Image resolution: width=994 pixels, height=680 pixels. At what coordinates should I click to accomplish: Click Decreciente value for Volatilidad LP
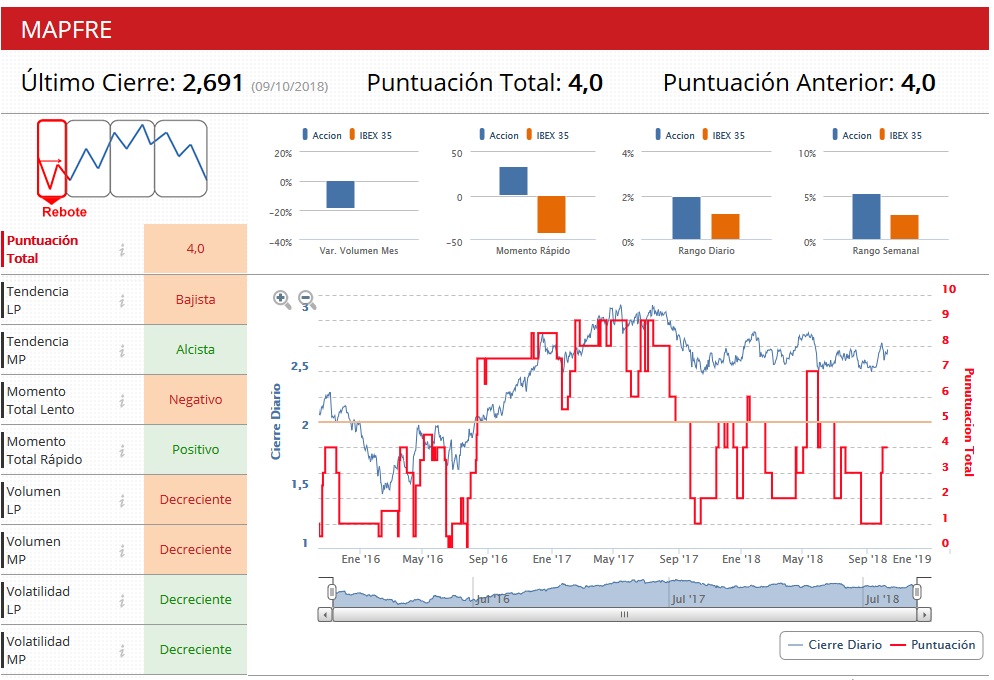195,600
